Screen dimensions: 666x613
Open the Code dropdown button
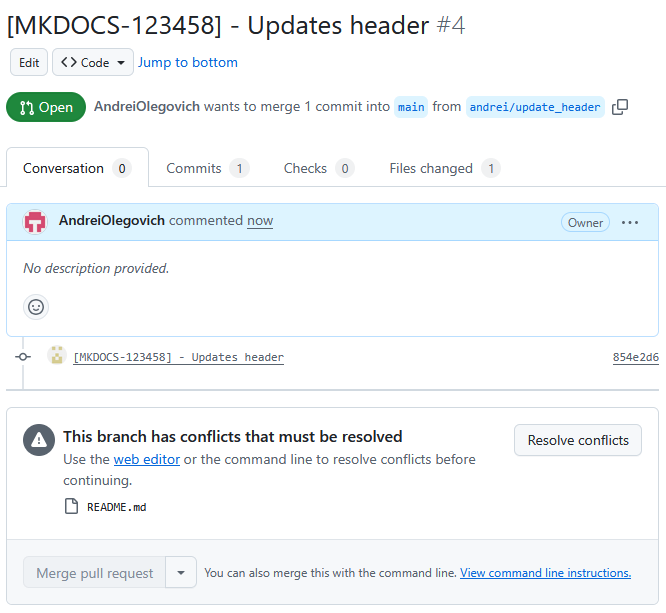click(x=93, y=62)
